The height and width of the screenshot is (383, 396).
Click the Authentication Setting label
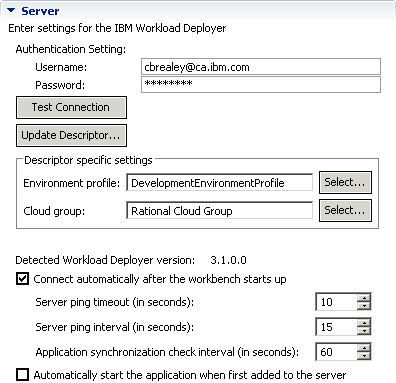click(x=71, y=49)
